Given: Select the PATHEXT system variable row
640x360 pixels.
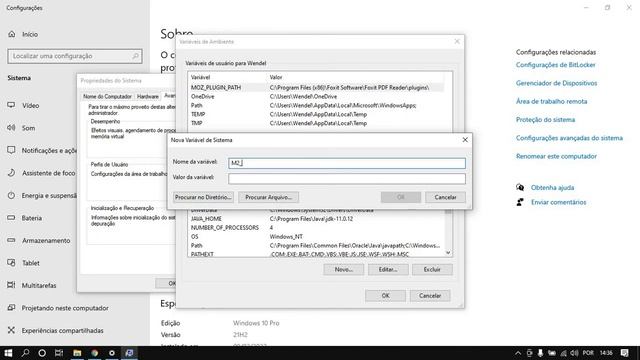Looking at the screenshot, I should click(x=316, y=254).
